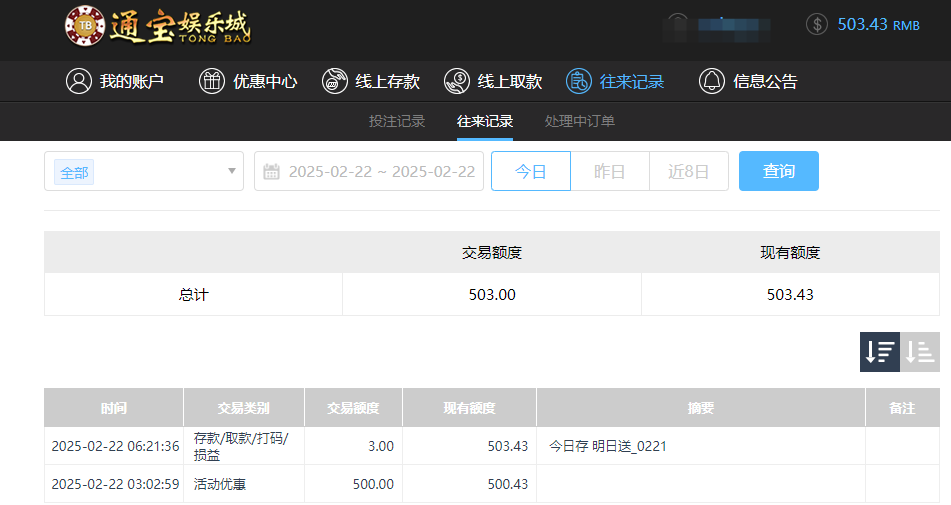This screenshot has height=505, width=951.
Task: Click the 备注 column header
Action: pyautogui.click(x=902, y=408)
